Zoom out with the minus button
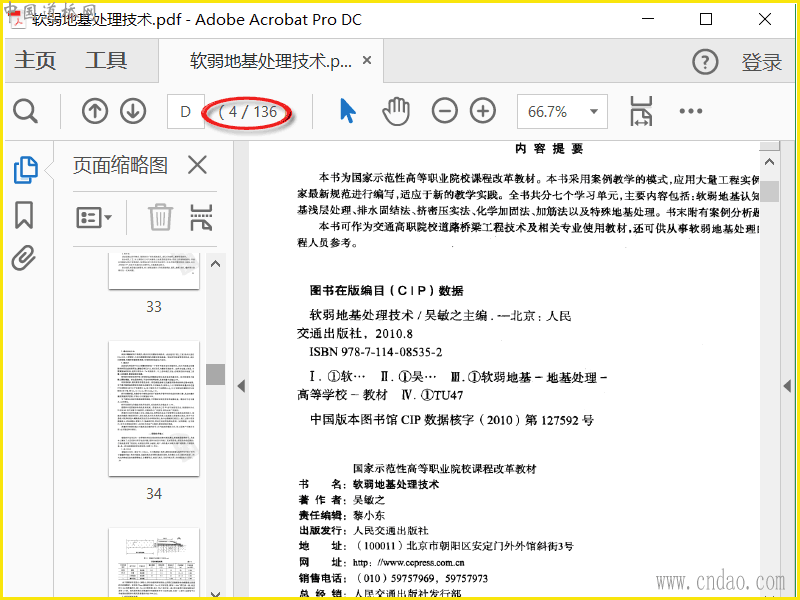Viewport: 800px width, 600px height. pos(444,111)
